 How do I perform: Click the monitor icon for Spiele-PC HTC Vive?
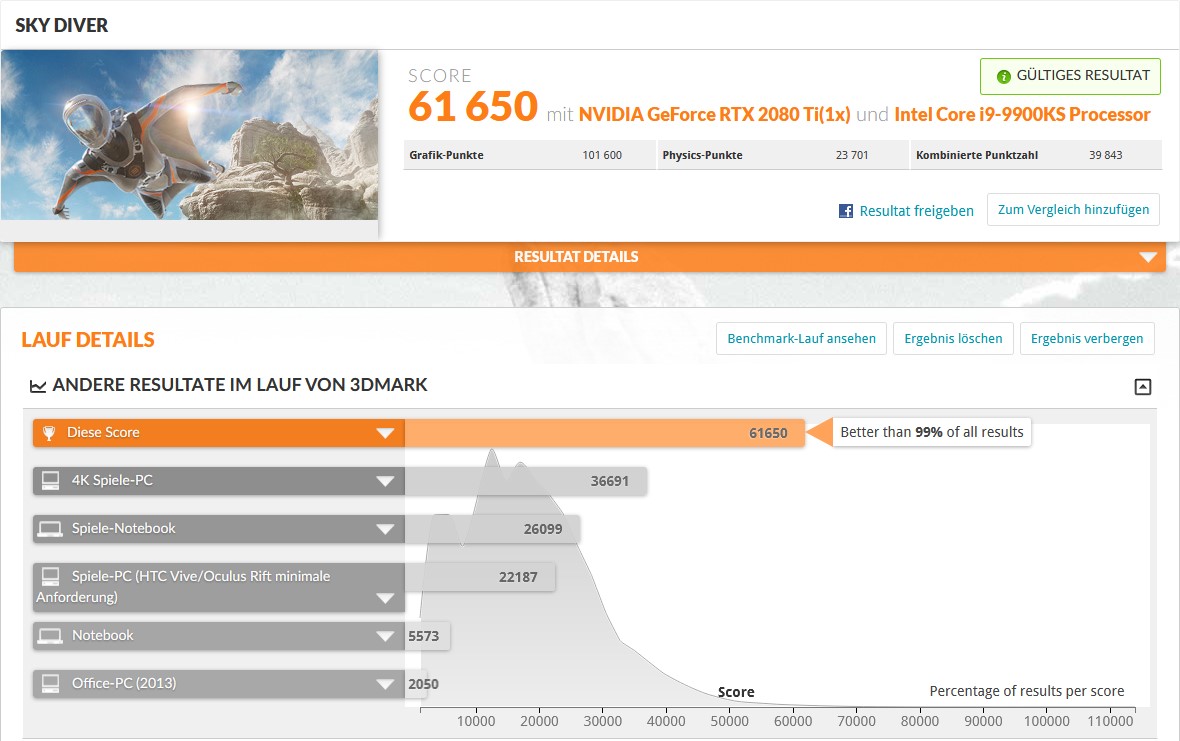tap(50, 577)
